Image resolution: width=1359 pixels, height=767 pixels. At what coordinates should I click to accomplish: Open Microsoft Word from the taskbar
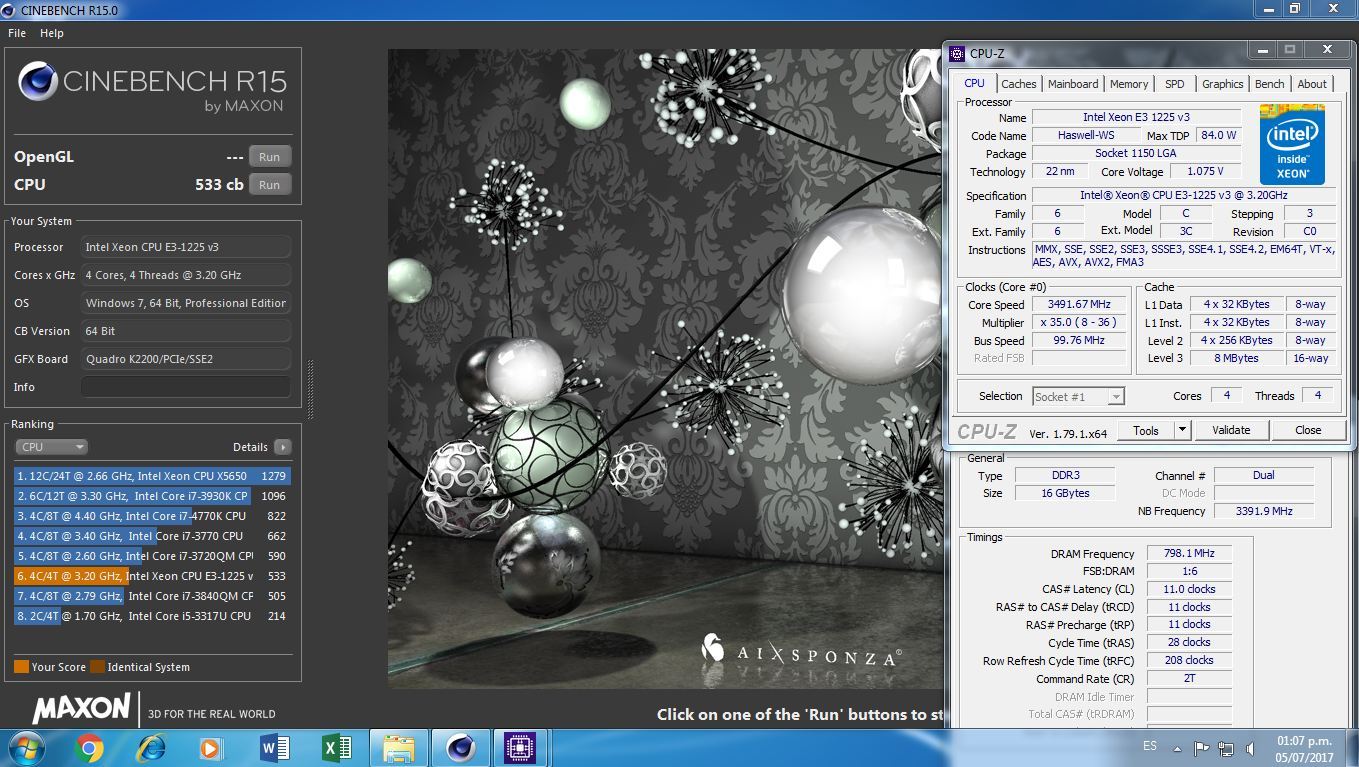(x=273, y=748)
